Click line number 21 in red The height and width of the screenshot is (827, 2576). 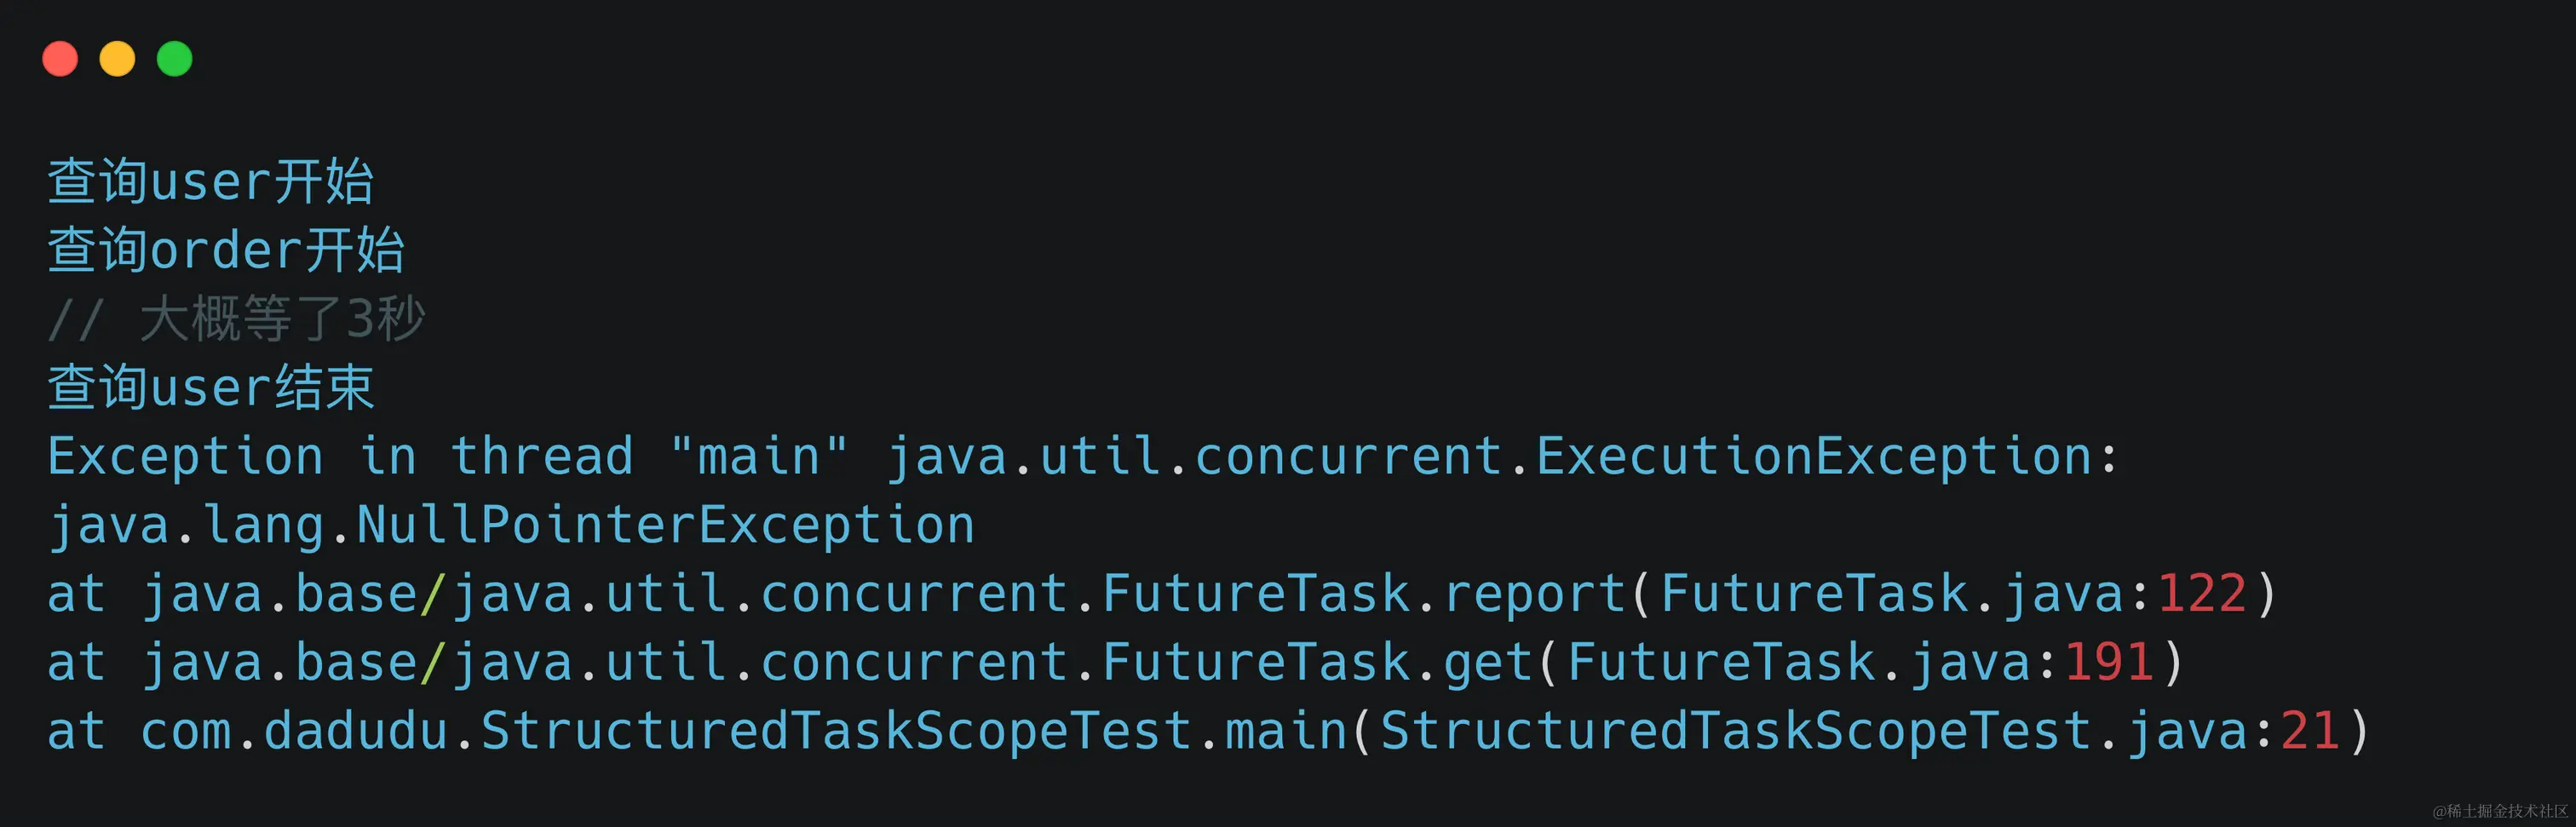pos(2310,731)
